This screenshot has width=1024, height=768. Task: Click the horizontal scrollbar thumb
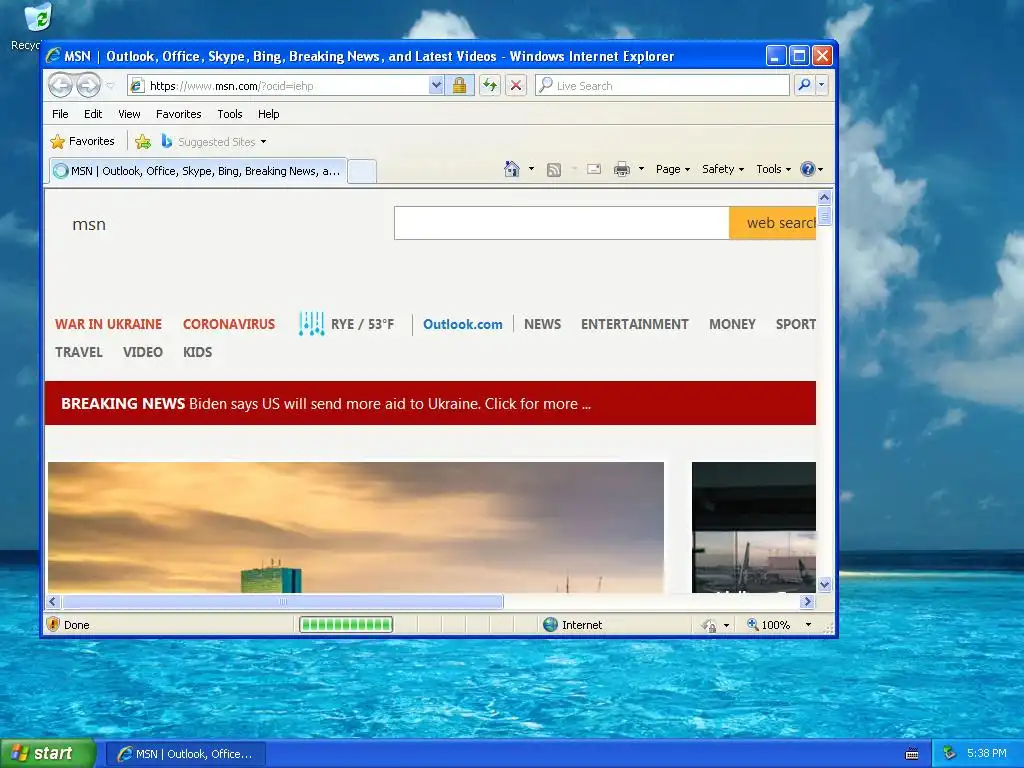tap(283, 601)
